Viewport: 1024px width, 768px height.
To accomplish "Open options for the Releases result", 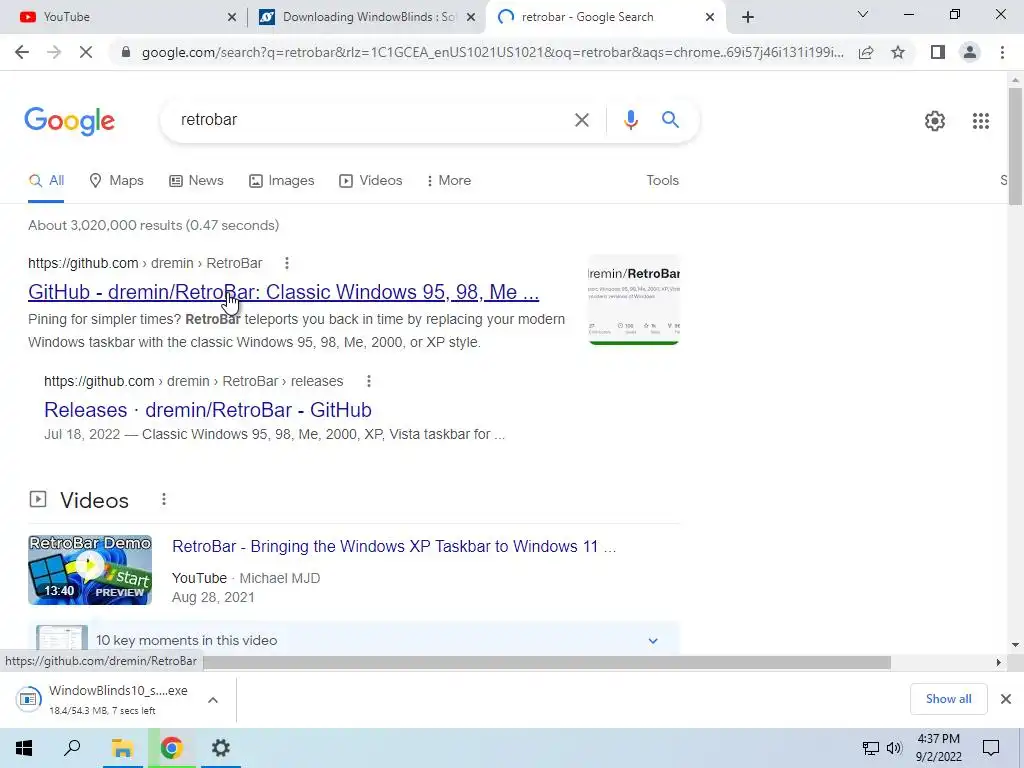I will [368, 381].
